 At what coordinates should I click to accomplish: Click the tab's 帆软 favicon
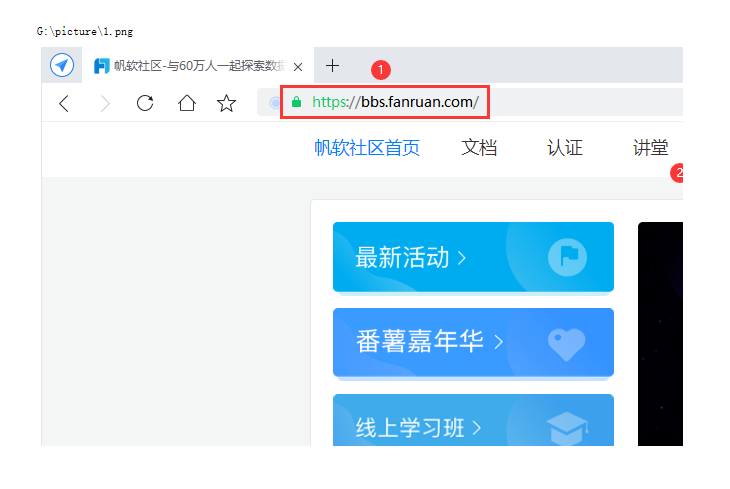(101, 66)
